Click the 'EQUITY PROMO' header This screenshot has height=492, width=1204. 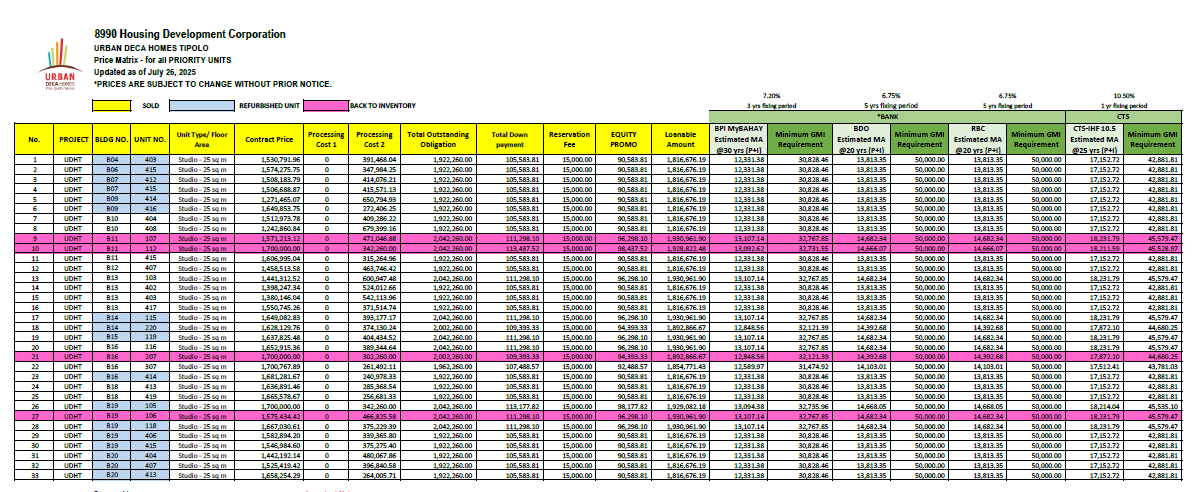tap(623, 138)
